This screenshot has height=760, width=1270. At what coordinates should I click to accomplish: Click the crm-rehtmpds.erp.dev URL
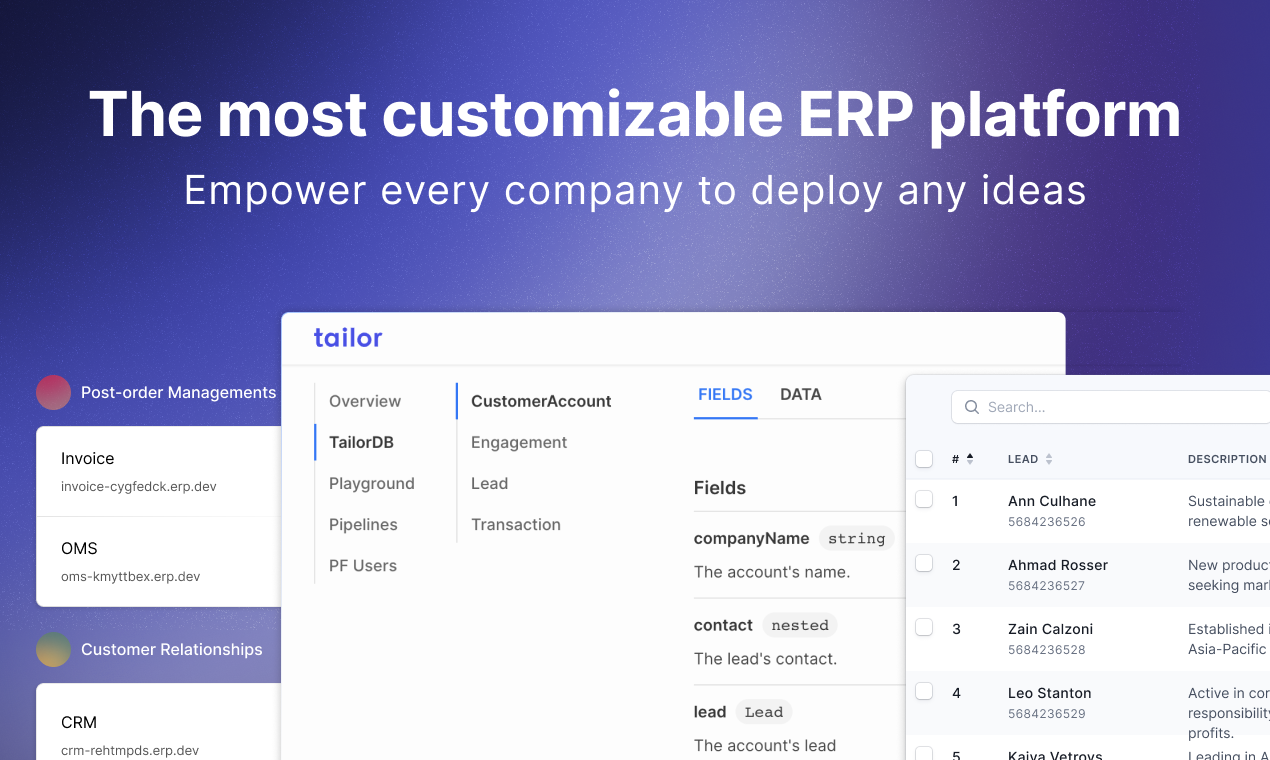click(x=130, y=751)
